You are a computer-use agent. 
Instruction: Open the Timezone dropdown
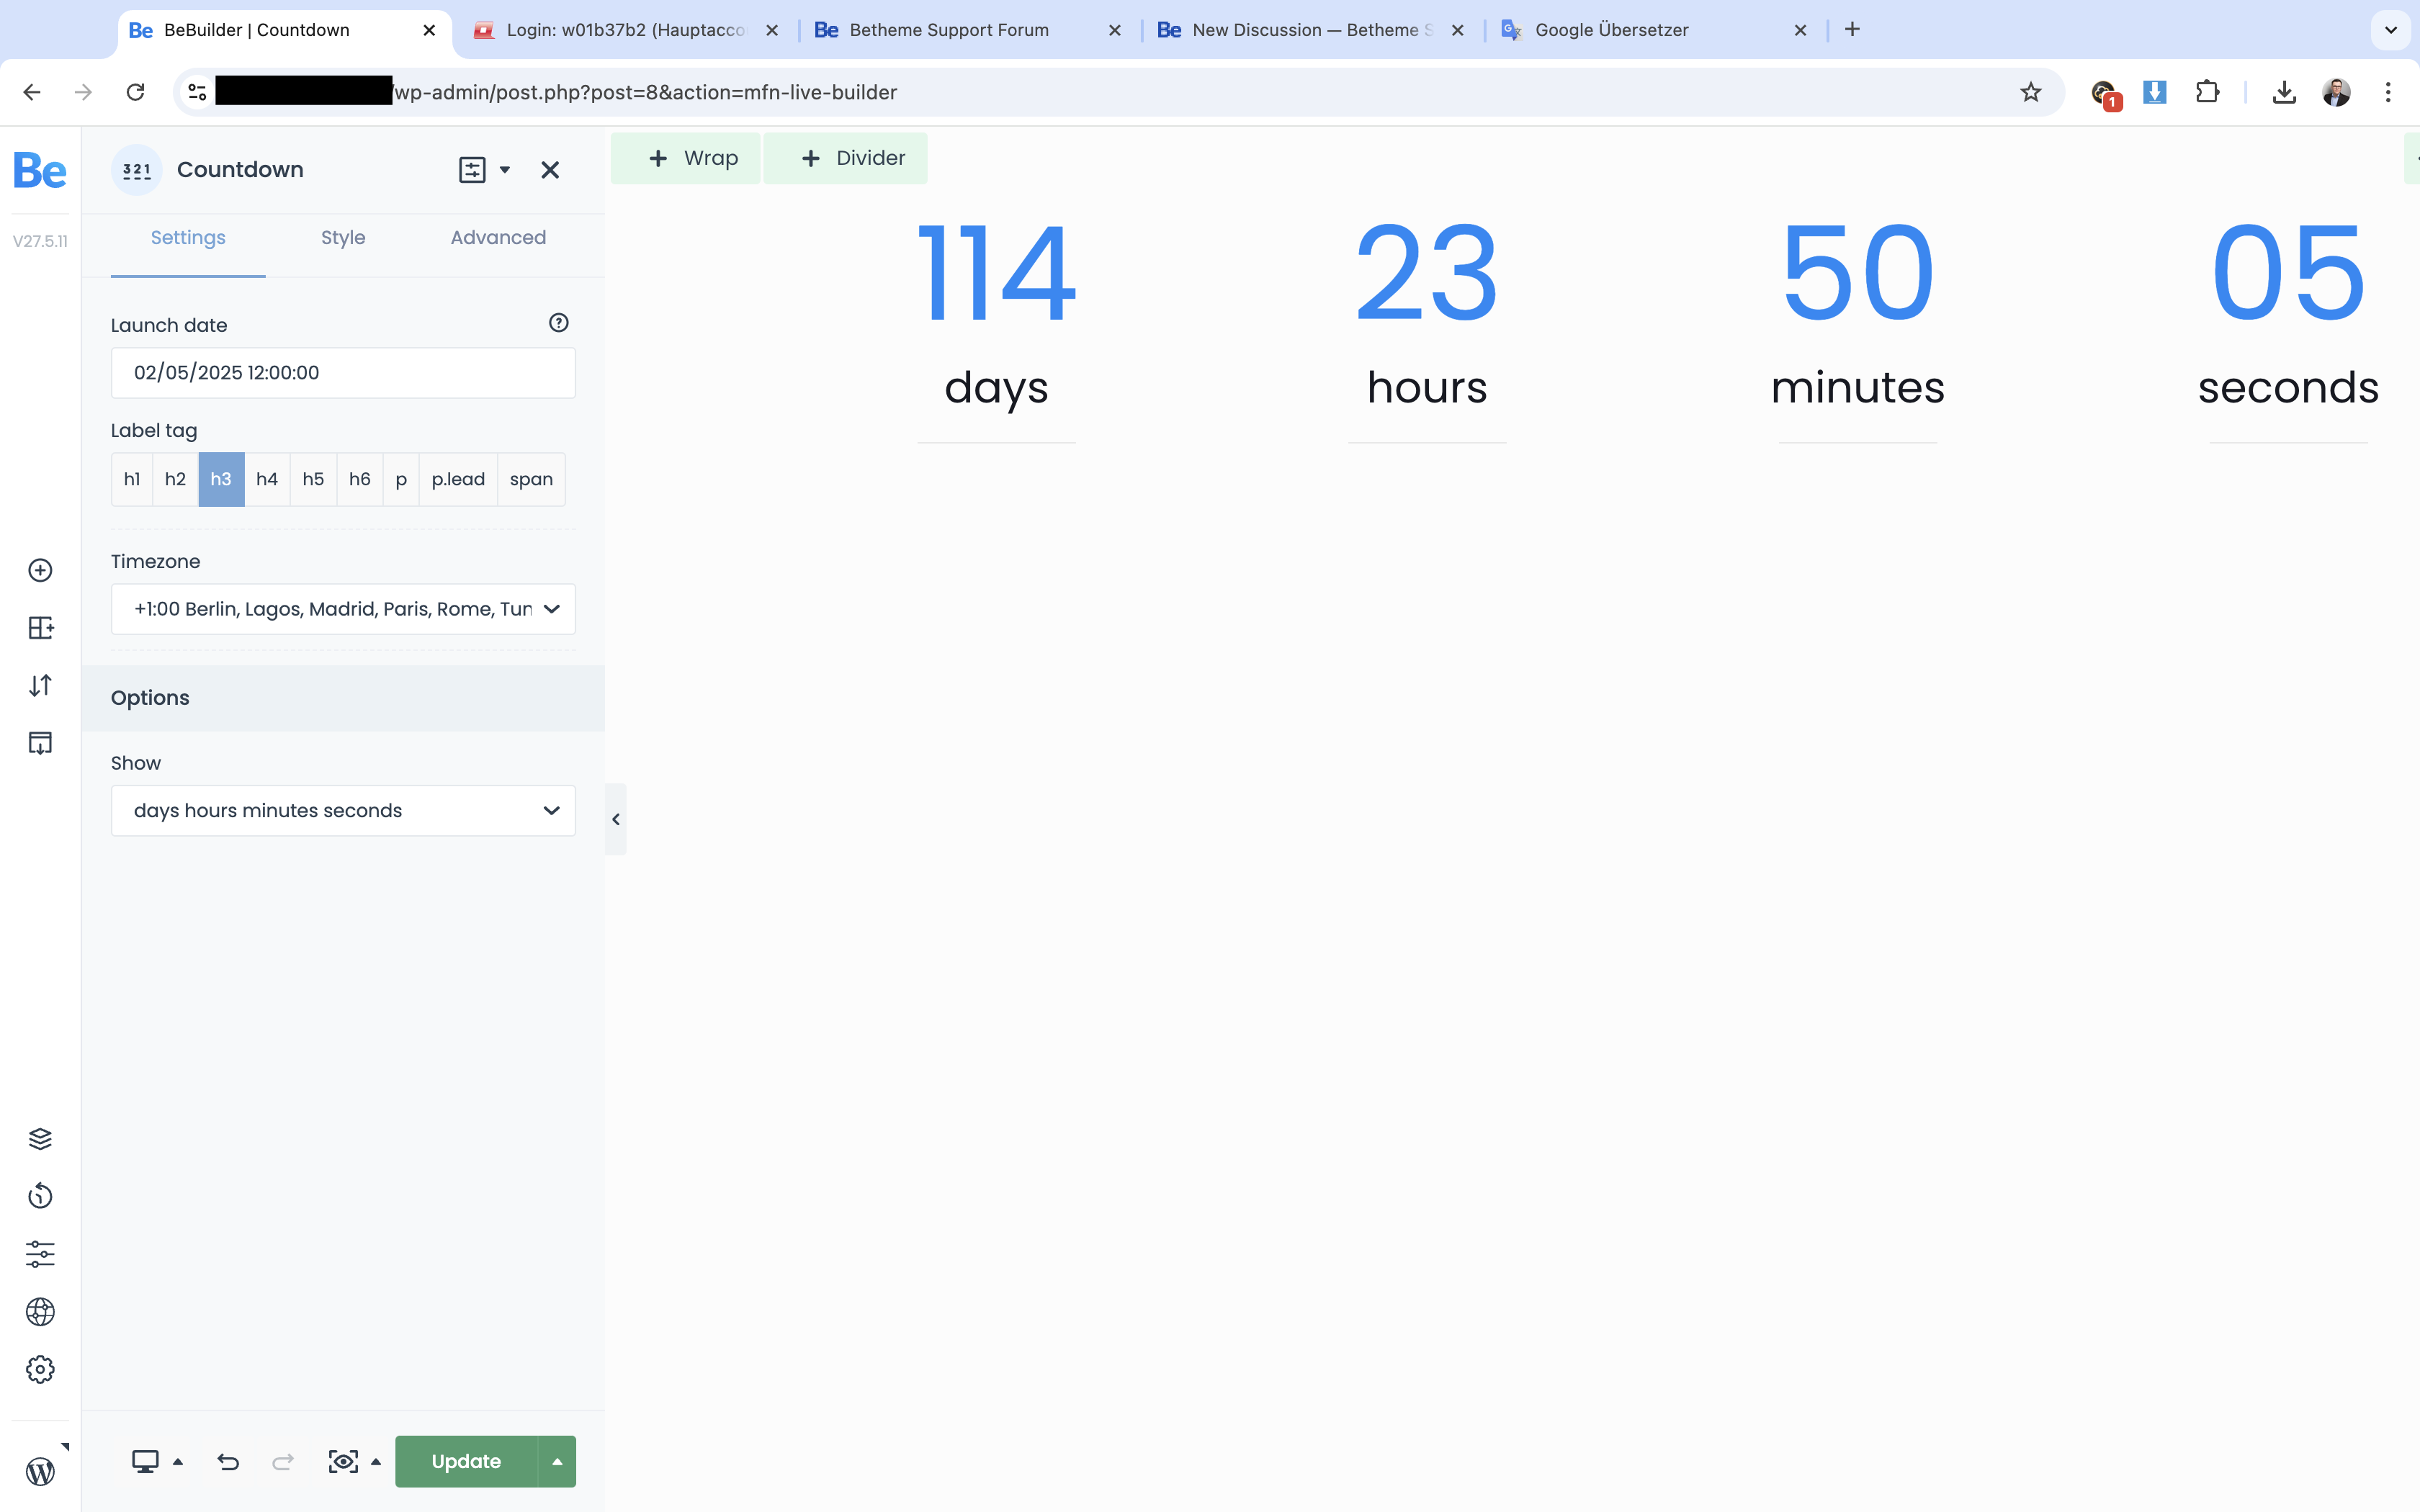[x=343, y=609]
